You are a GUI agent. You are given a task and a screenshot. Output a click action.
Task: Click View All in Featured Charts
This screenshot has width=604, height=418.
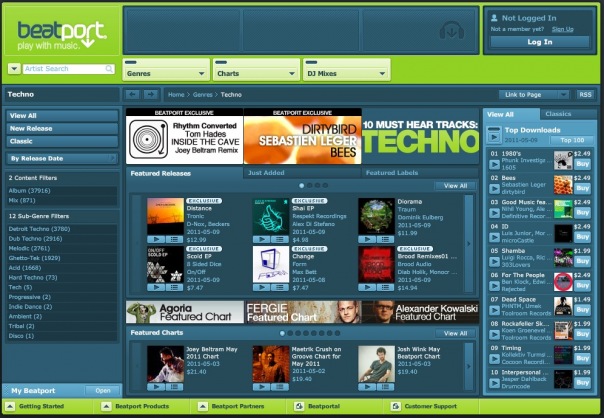pos(455,333)
